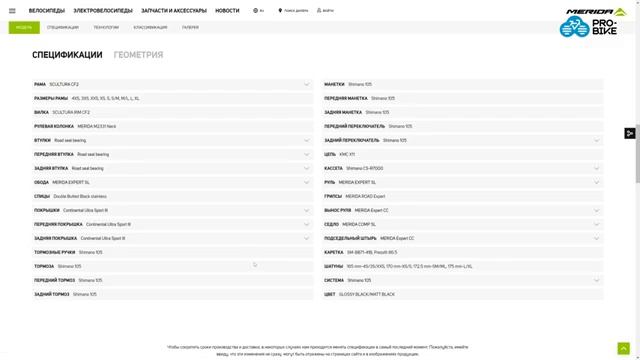640x360 pixels.
Task: Expand the Вынос руля row chevron
Action: 596,210
